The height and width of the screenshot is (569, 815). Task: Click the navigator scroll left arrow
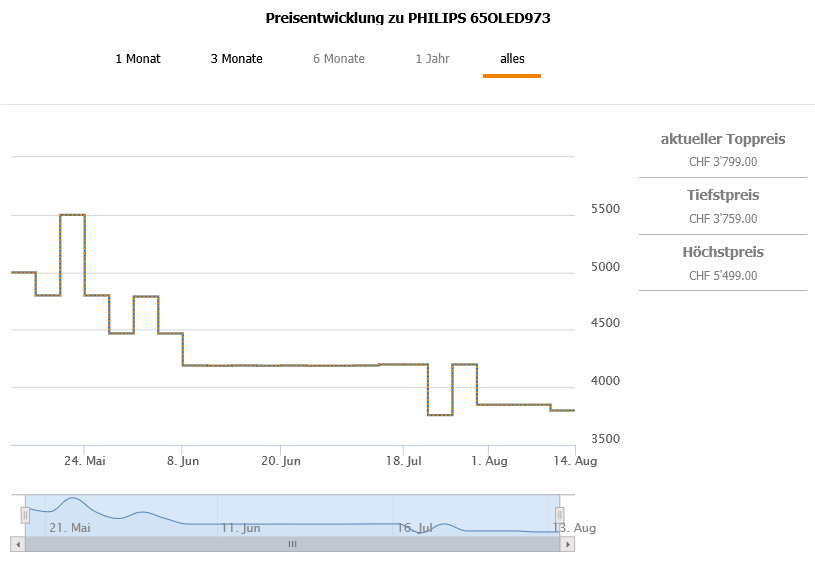pos(18,544)
